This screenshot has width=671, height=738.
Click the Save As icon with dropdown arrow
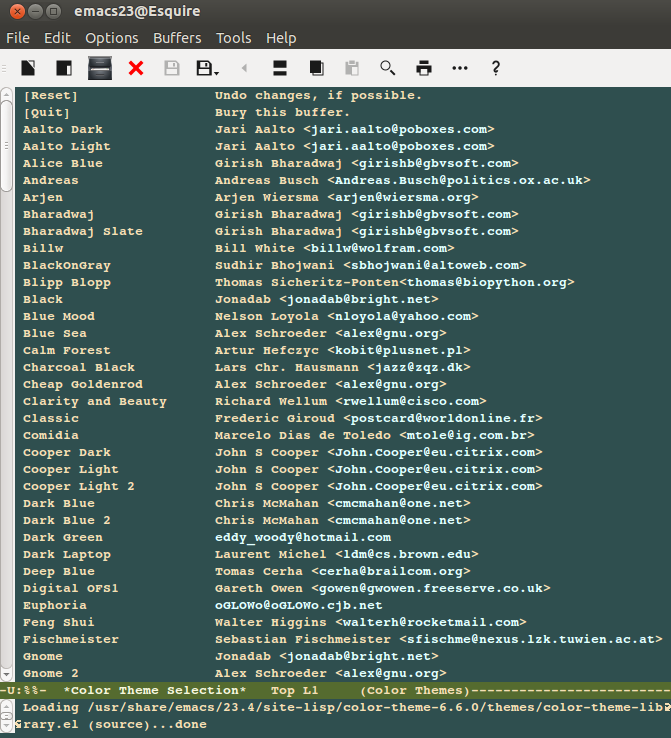(x=207, y=68)
